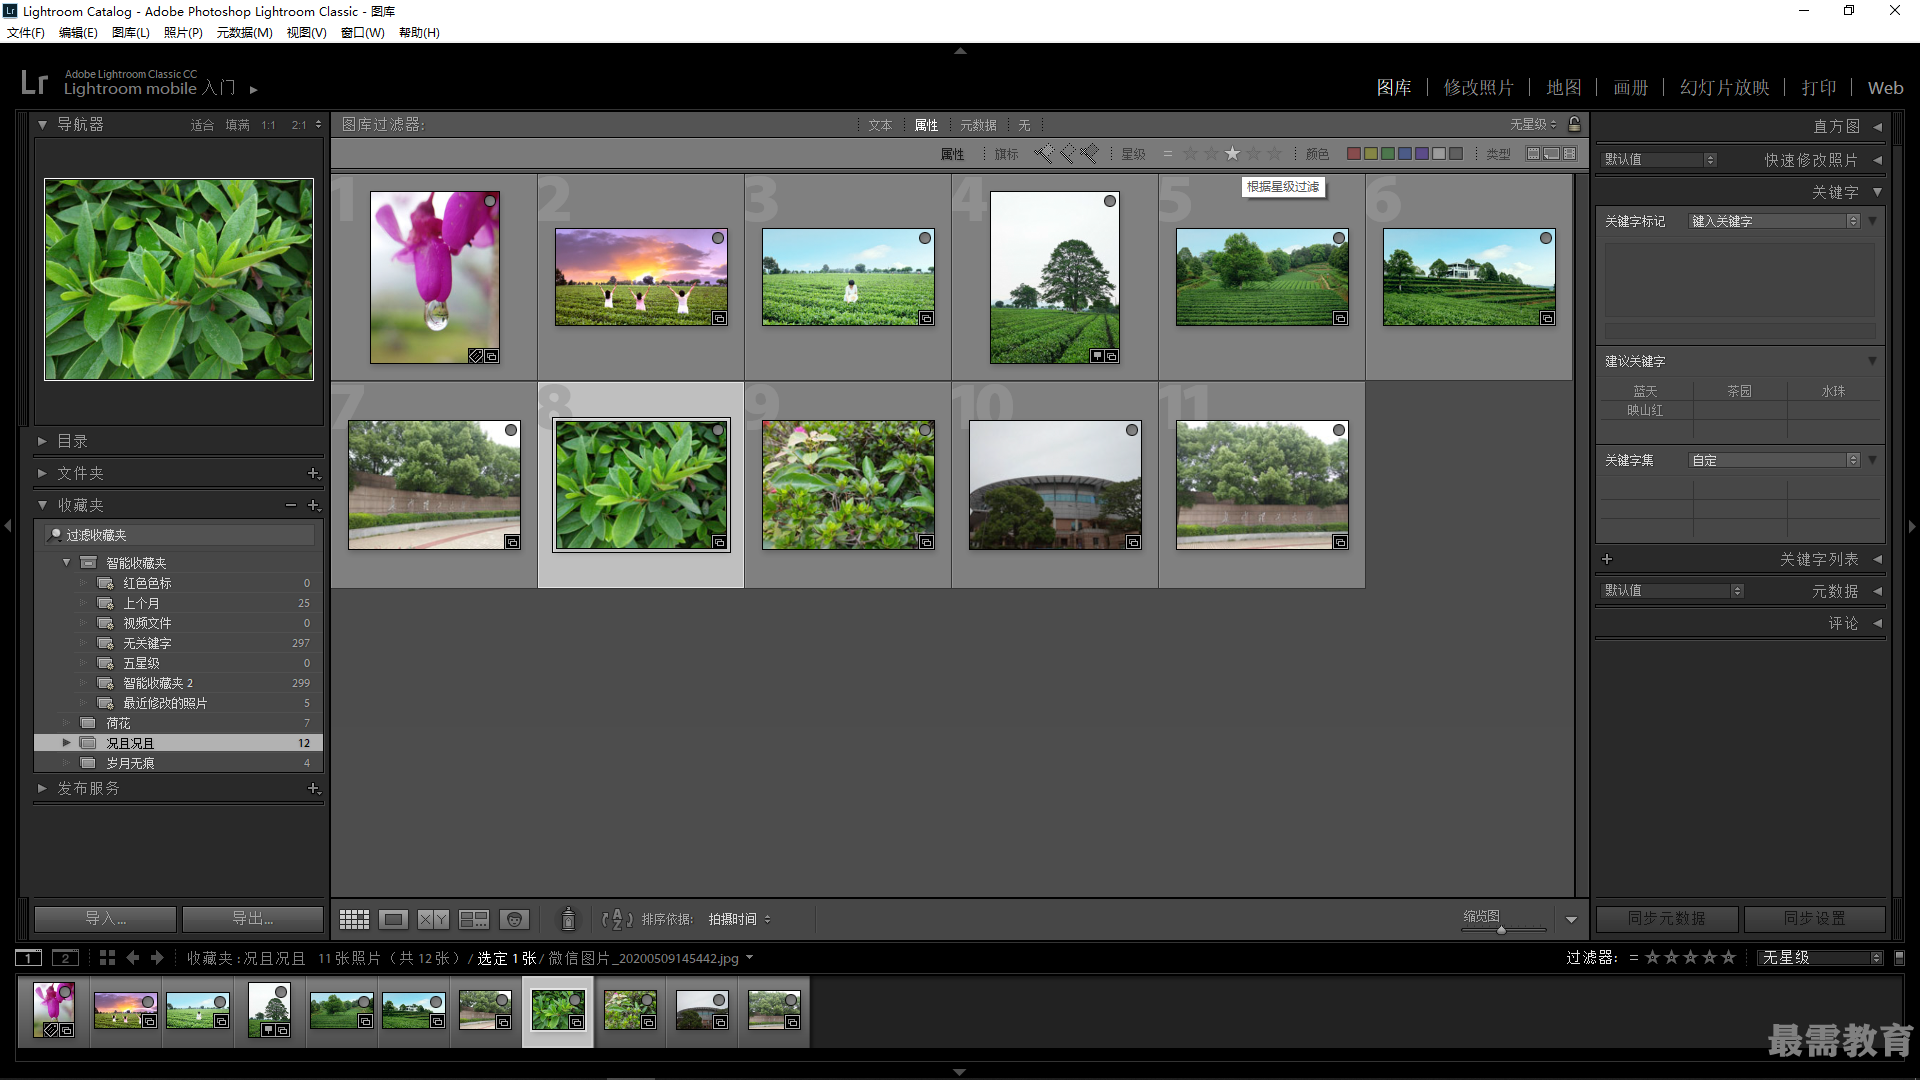Click 同步设置 button
This screenshot has width=1920, height=1080.
click(x=1815, y=918)
